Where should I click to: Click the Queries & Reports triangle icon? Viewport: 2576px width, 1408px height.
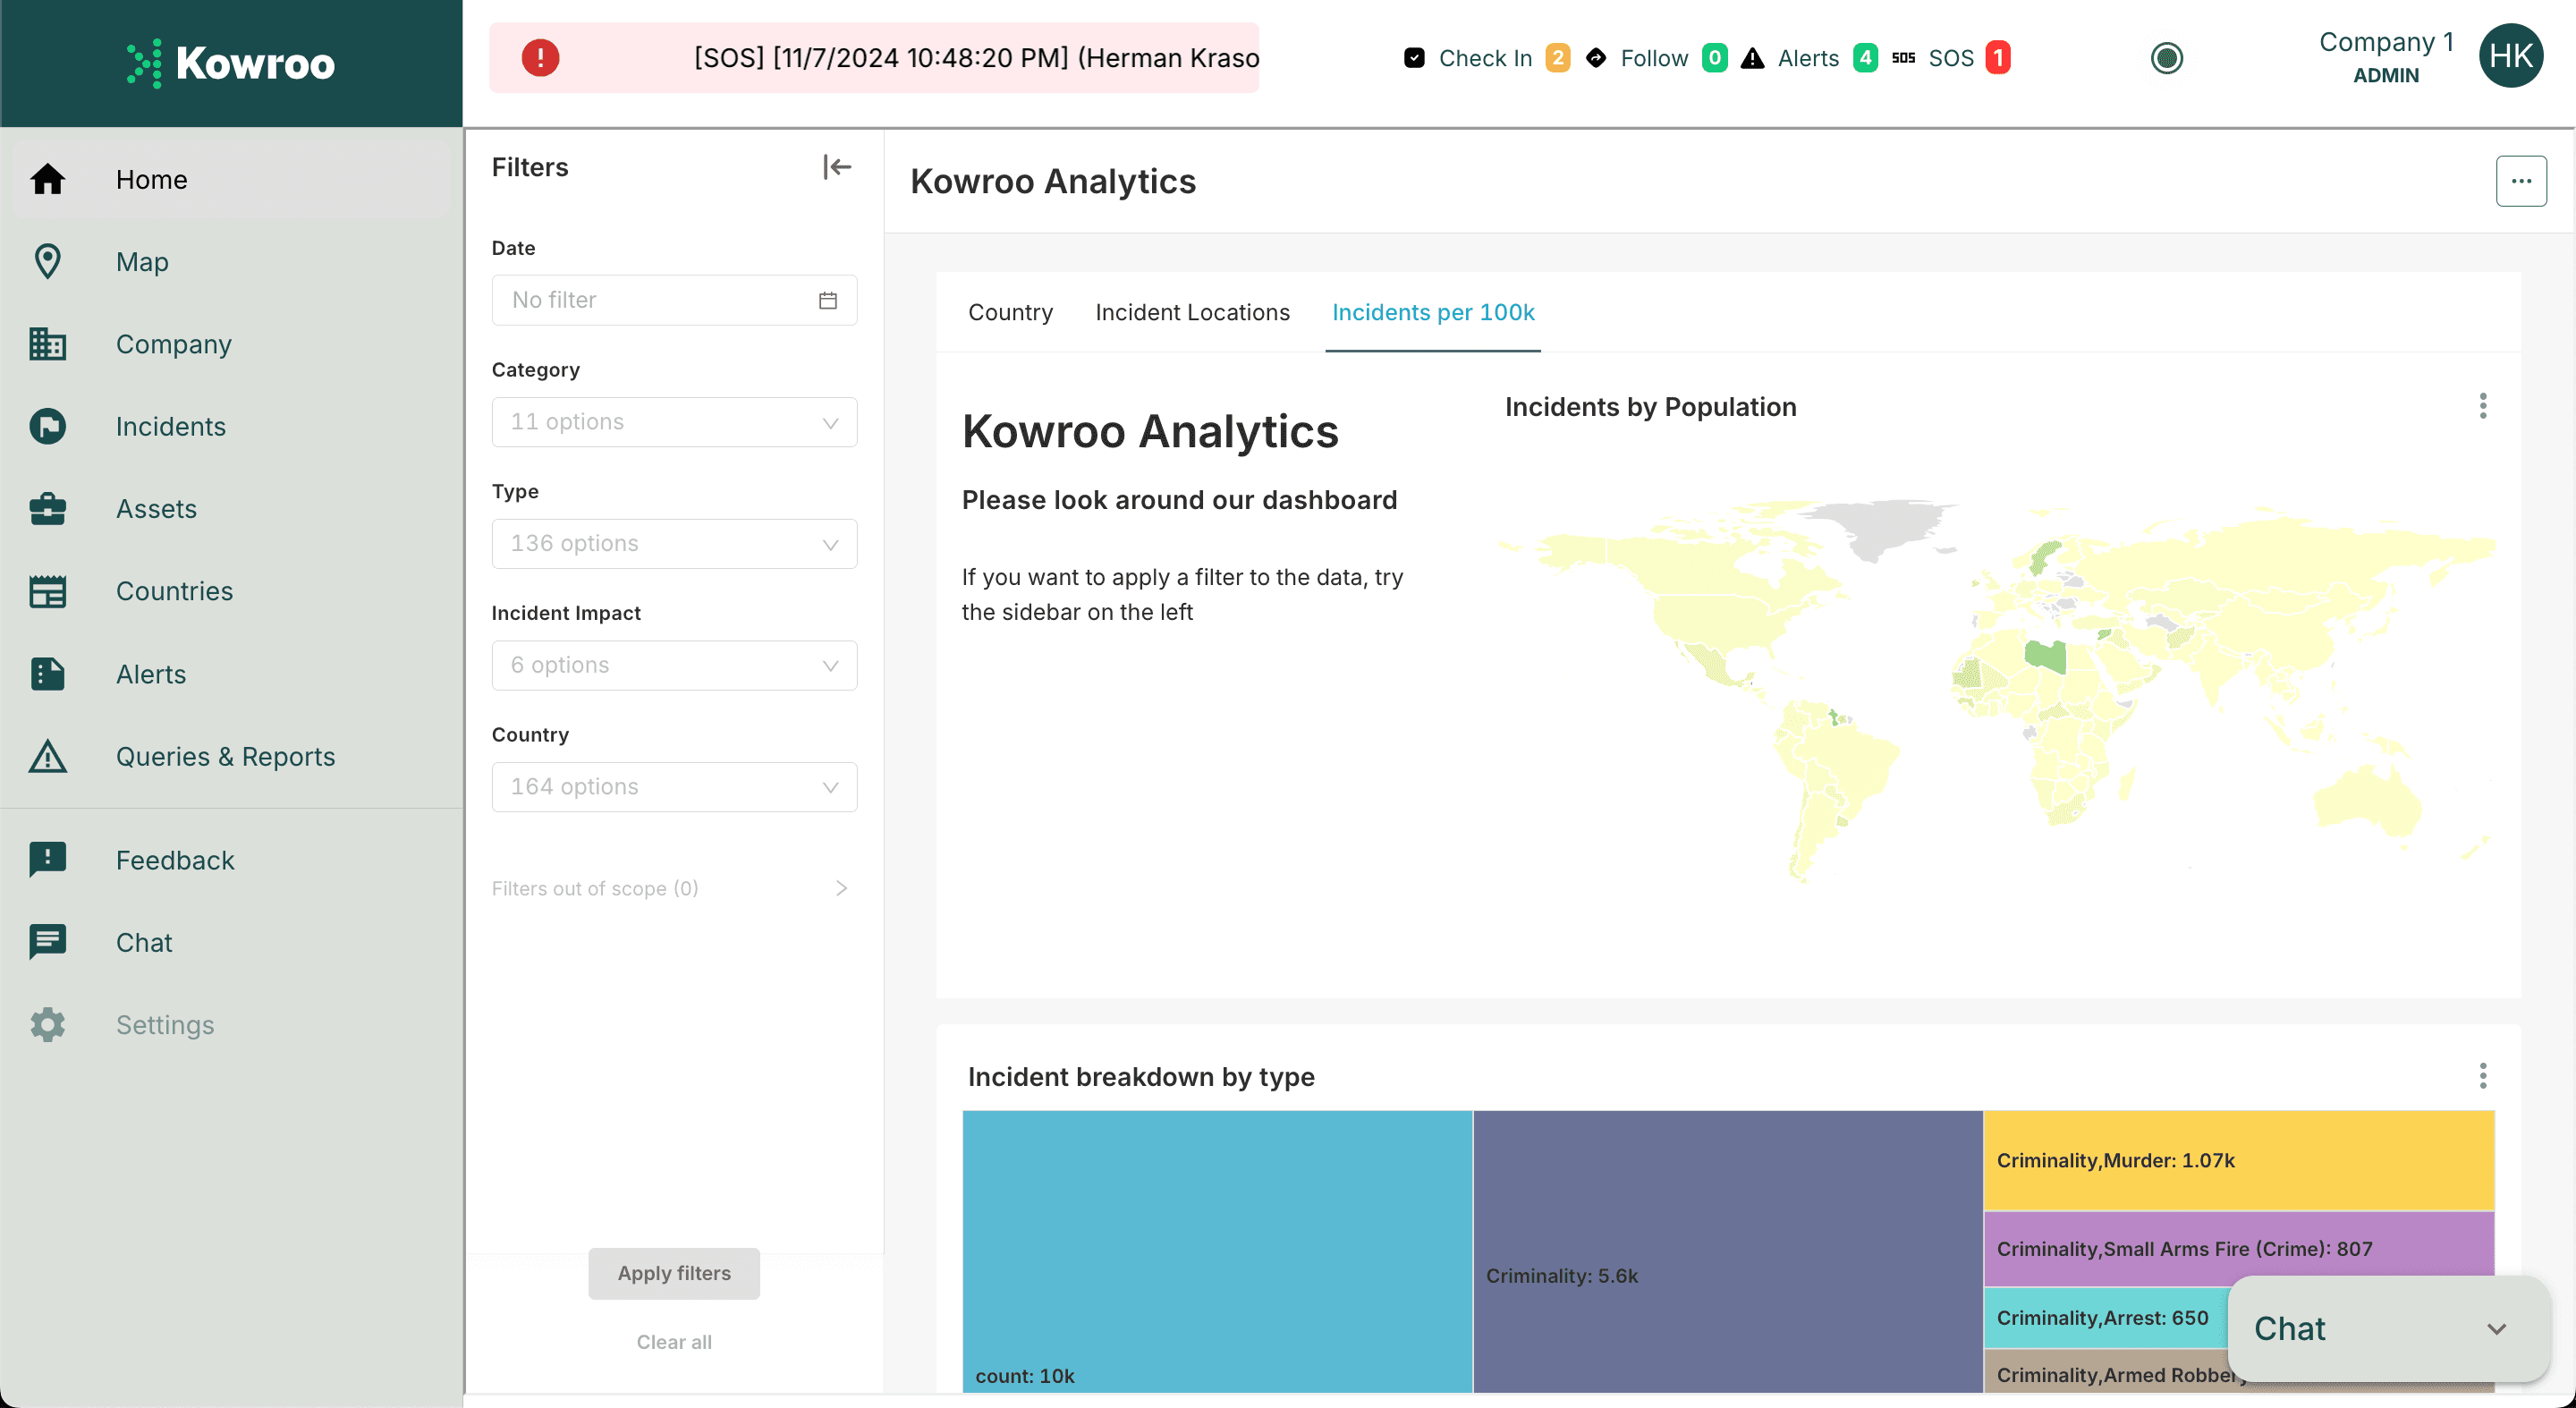tap(47, 756)
